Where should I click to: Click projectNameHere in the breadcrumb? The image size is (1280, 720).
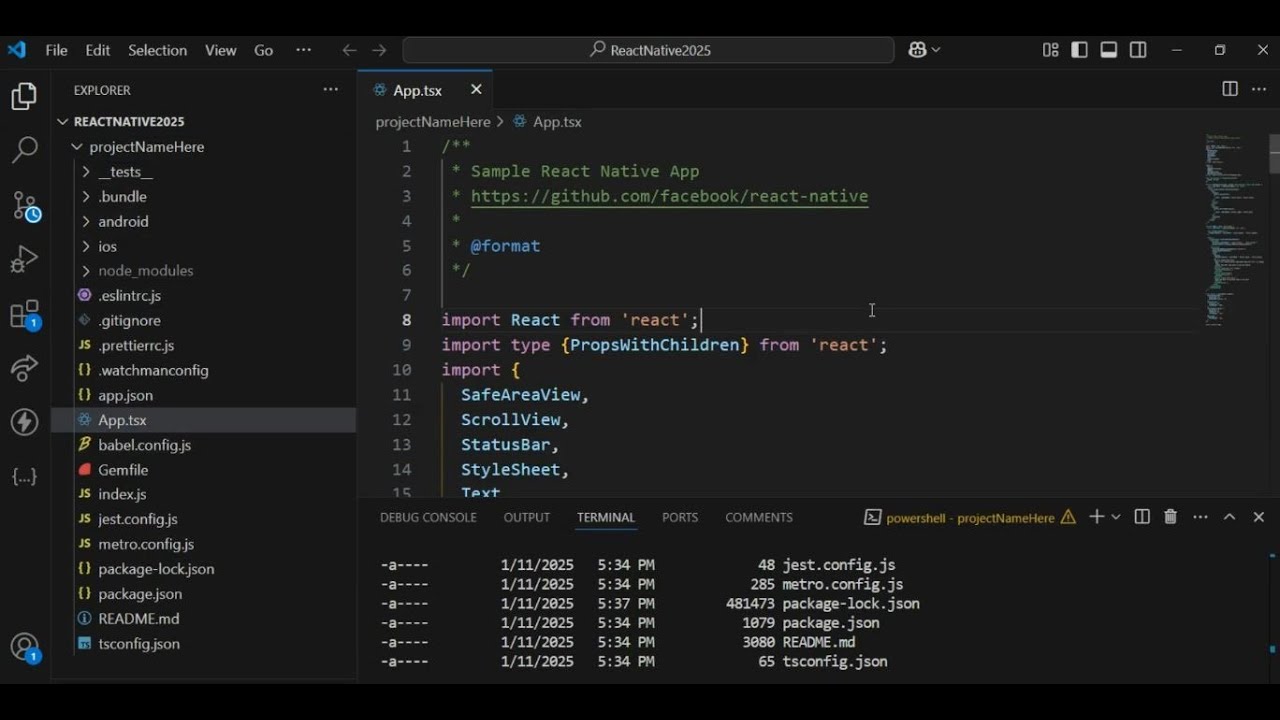(x=433, y=122)
